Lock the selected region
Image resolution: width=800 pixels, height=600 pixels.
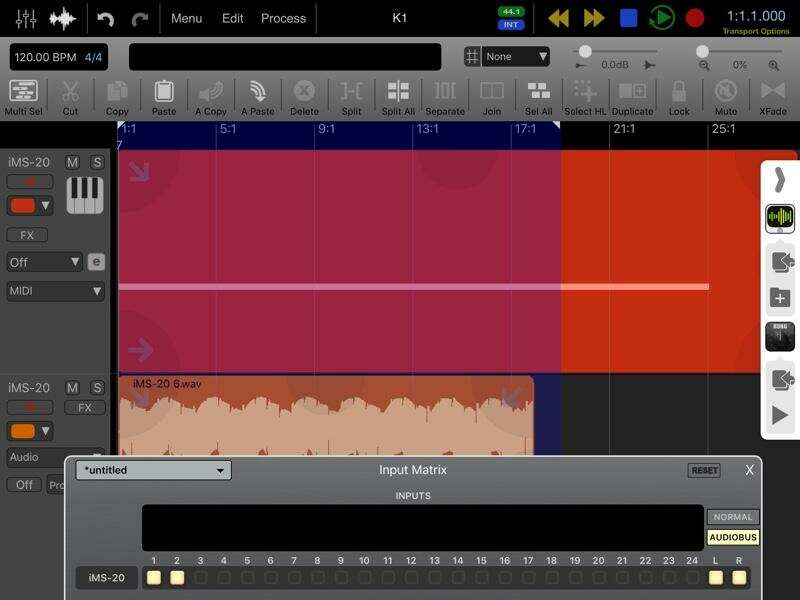pyautogui.click(x=679, y=97)
